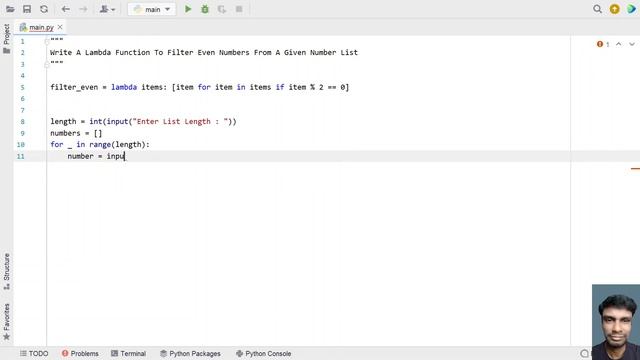Viewport: 640px width, 360px height.
Task: Click the docstring text 'Write A Lambda Function'
Action: coord(100,53)
